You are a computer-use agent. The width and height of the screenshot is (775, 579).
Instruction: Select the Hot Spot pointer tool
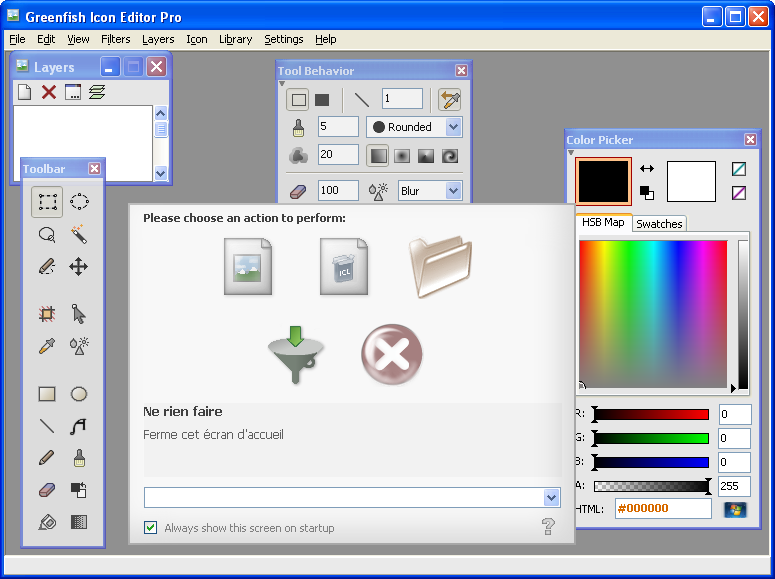click(79, 313)
